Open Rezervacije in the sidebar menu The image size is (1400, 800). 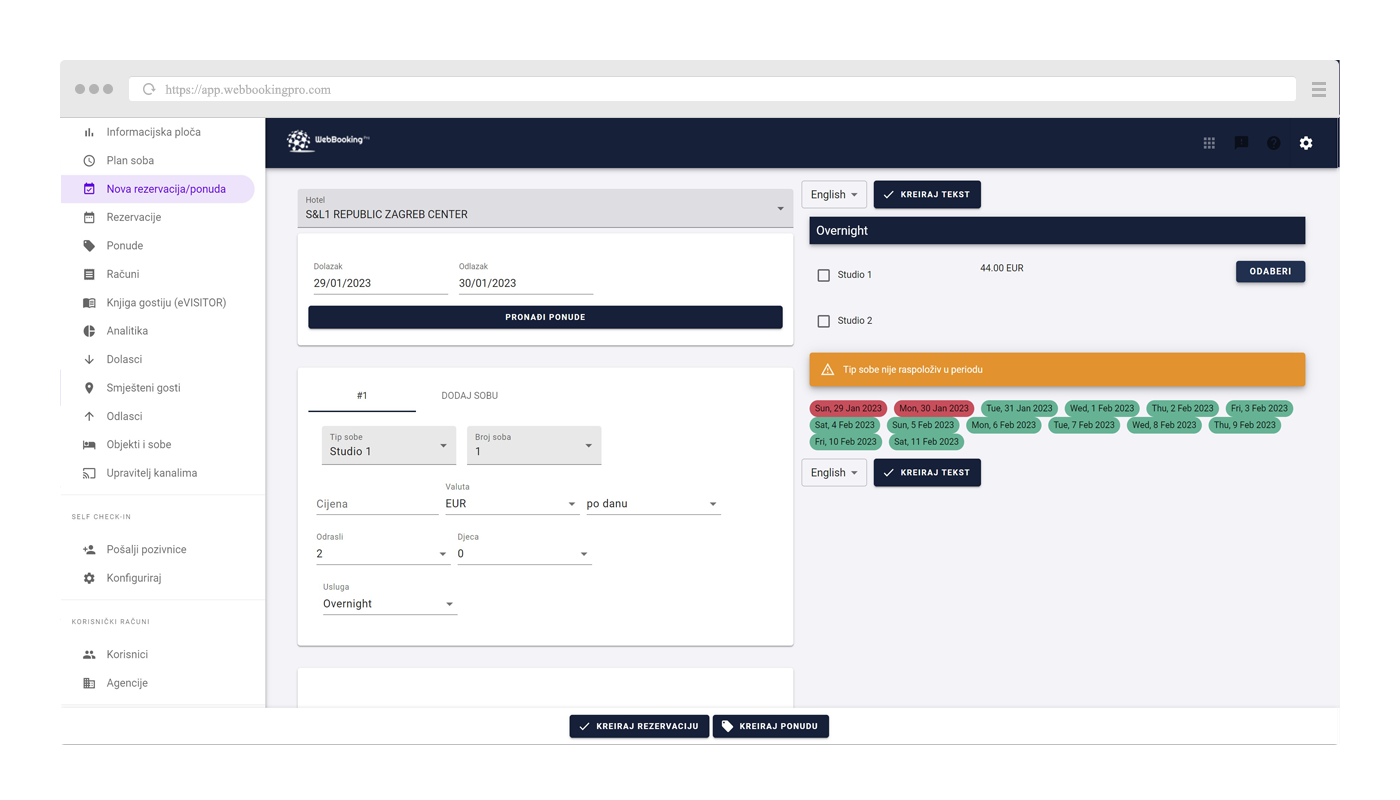coord(134,217)
